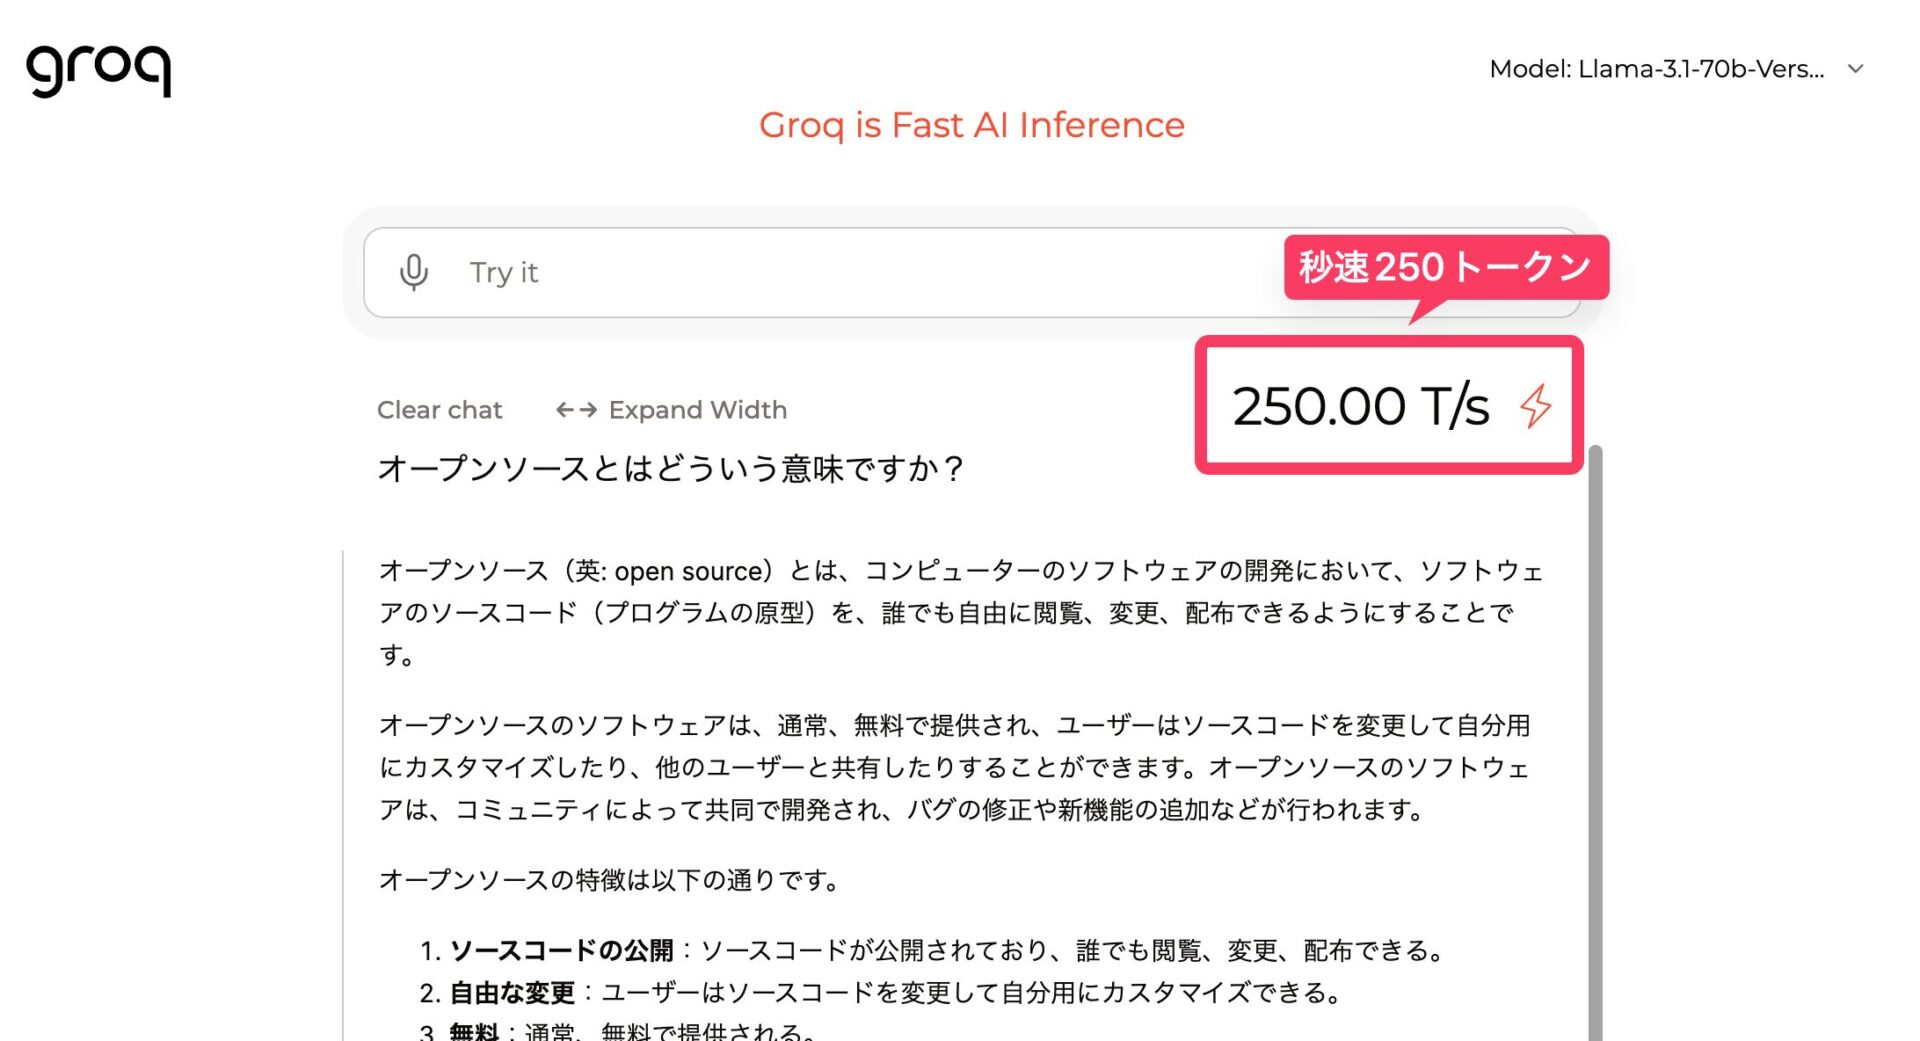Click the orange lightning bolt icon
The image size is (1920, 1041).
1535,406
